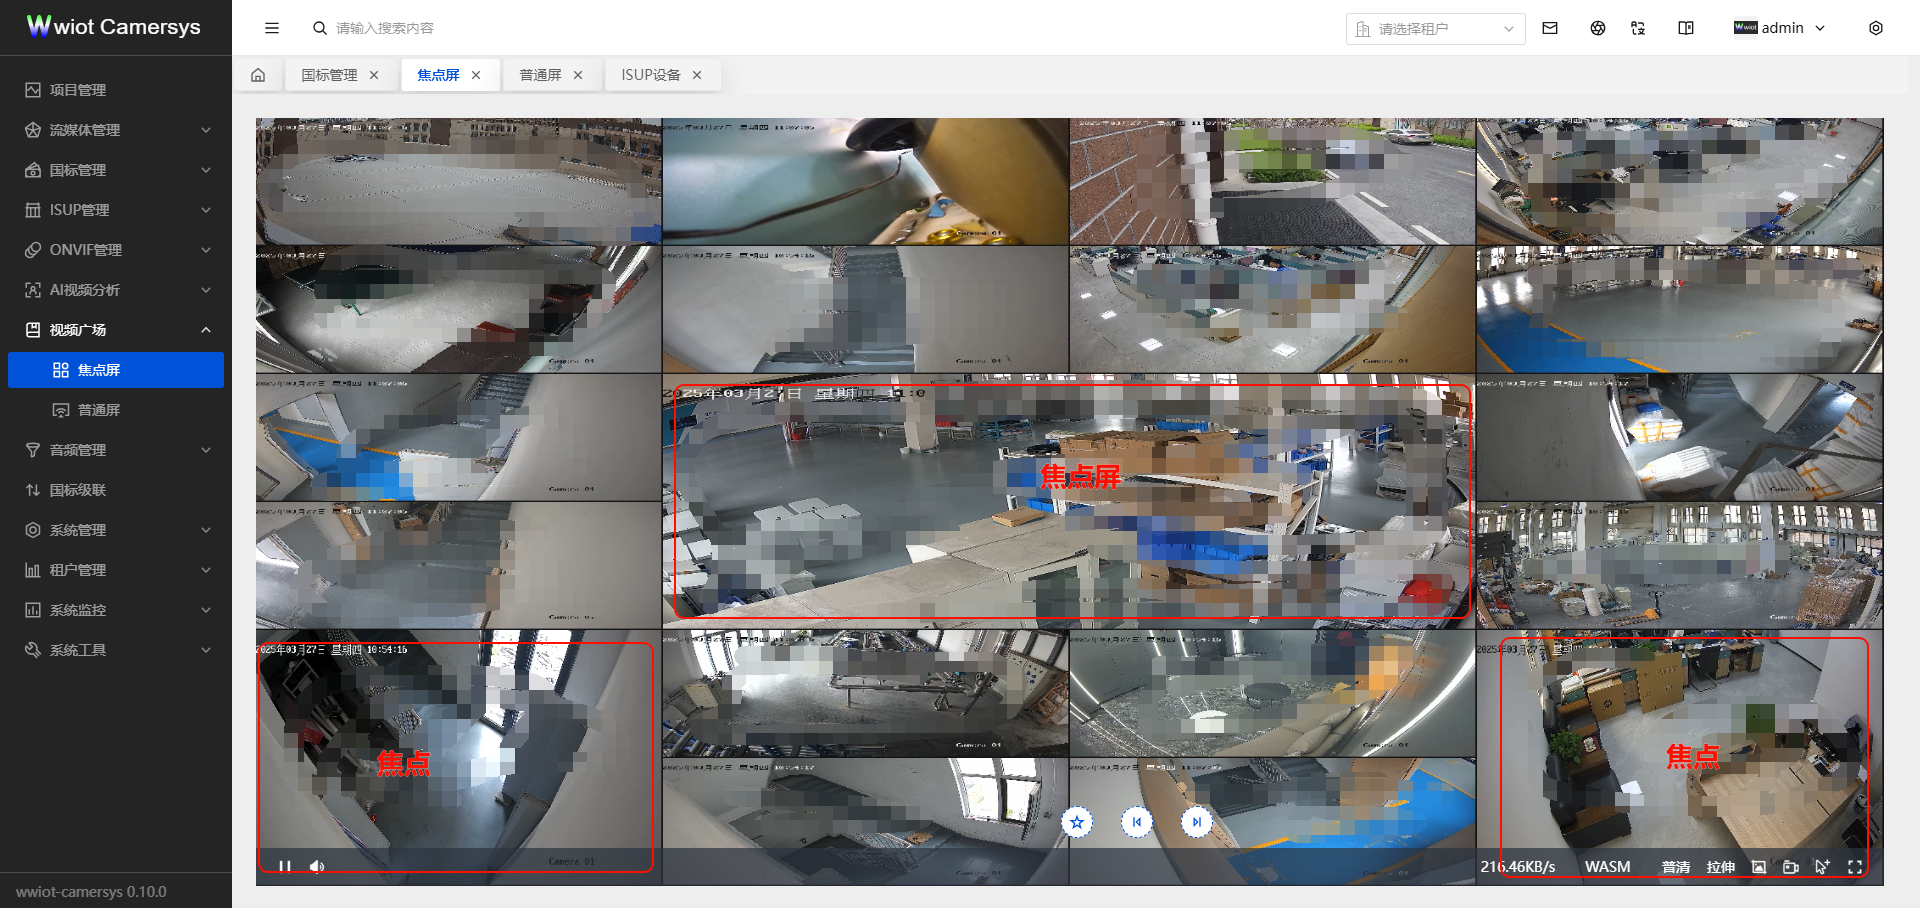Take a snapshot of the video stream
Image resolution: width=1920 pixels, height=908 pixels.
coord(1759,867)
